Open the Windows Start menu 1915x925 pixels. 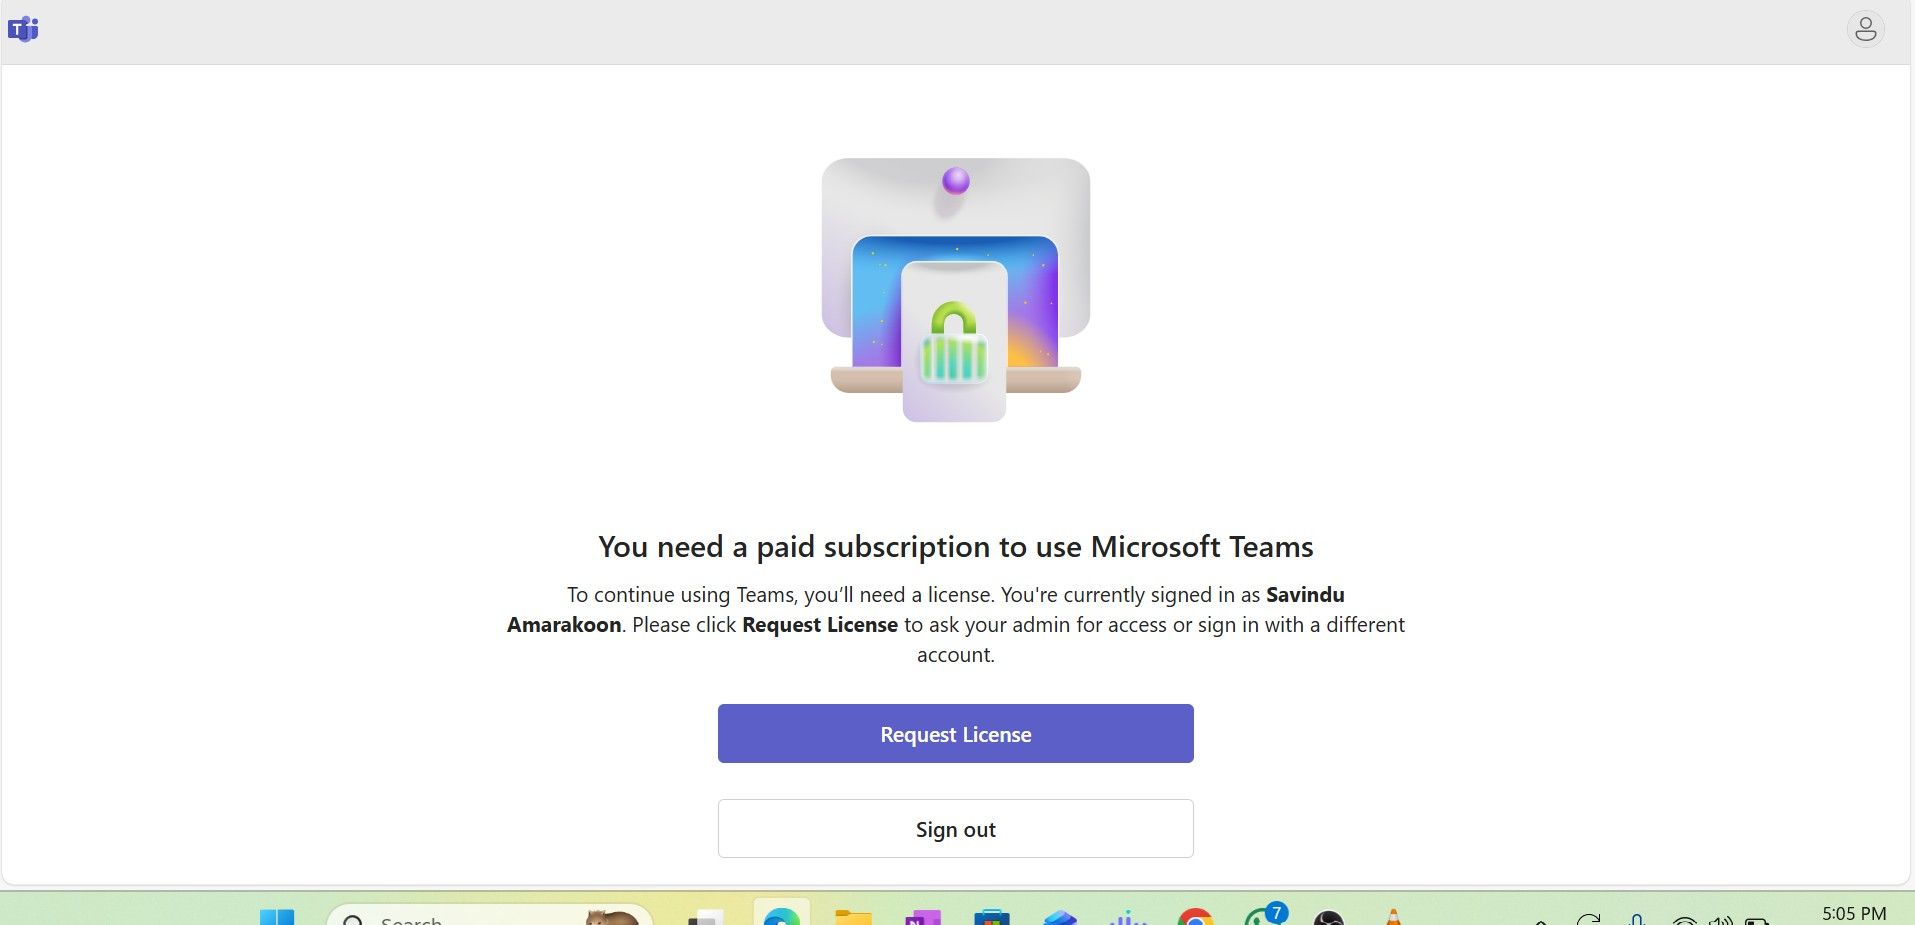(277, 917)
